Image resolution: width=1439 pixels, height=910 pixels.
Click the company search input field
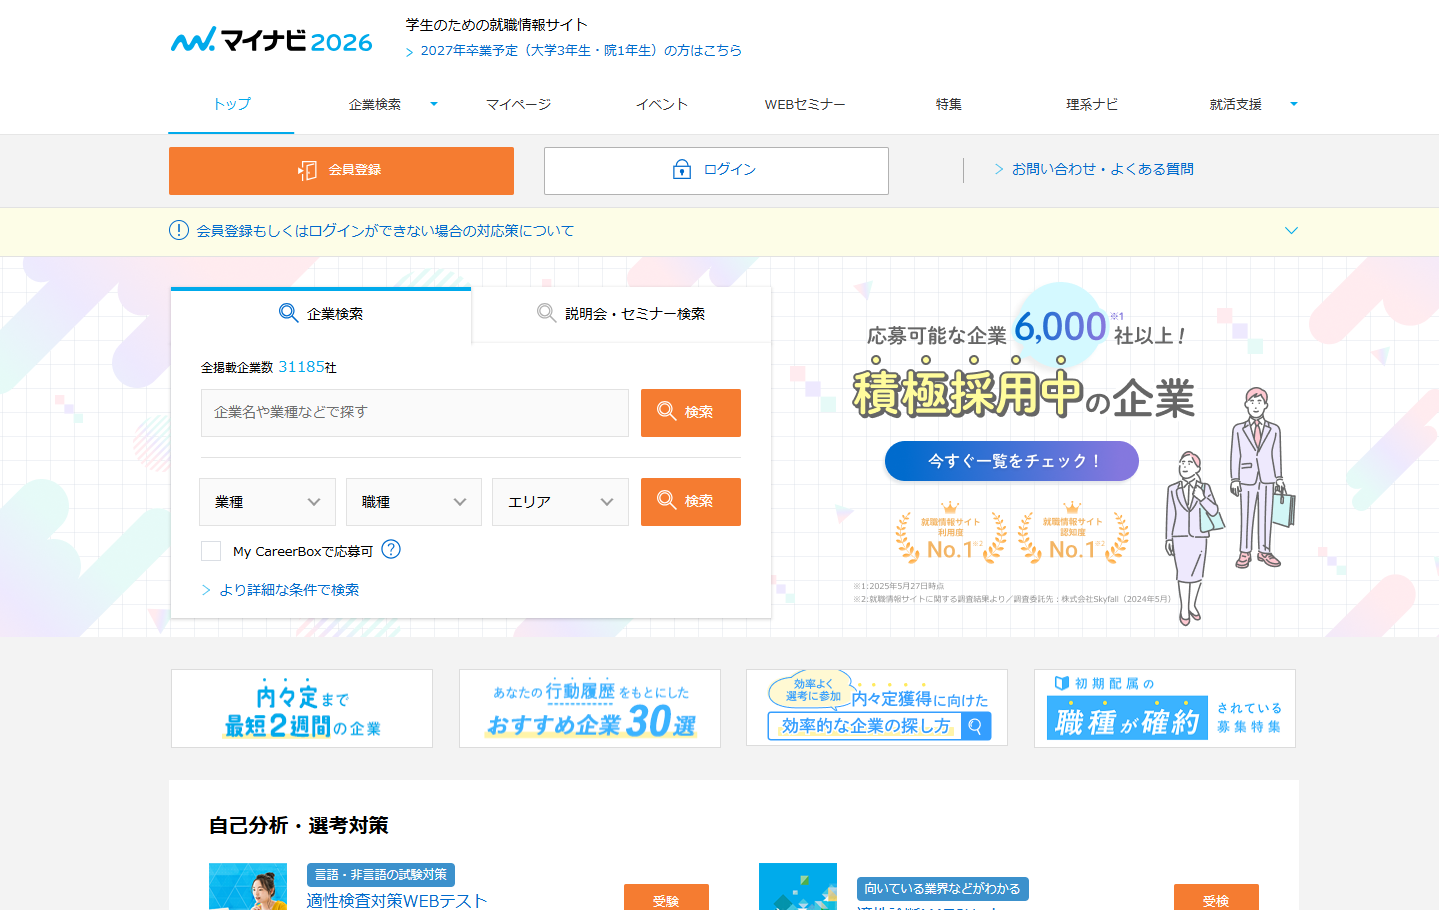point(413,412)
